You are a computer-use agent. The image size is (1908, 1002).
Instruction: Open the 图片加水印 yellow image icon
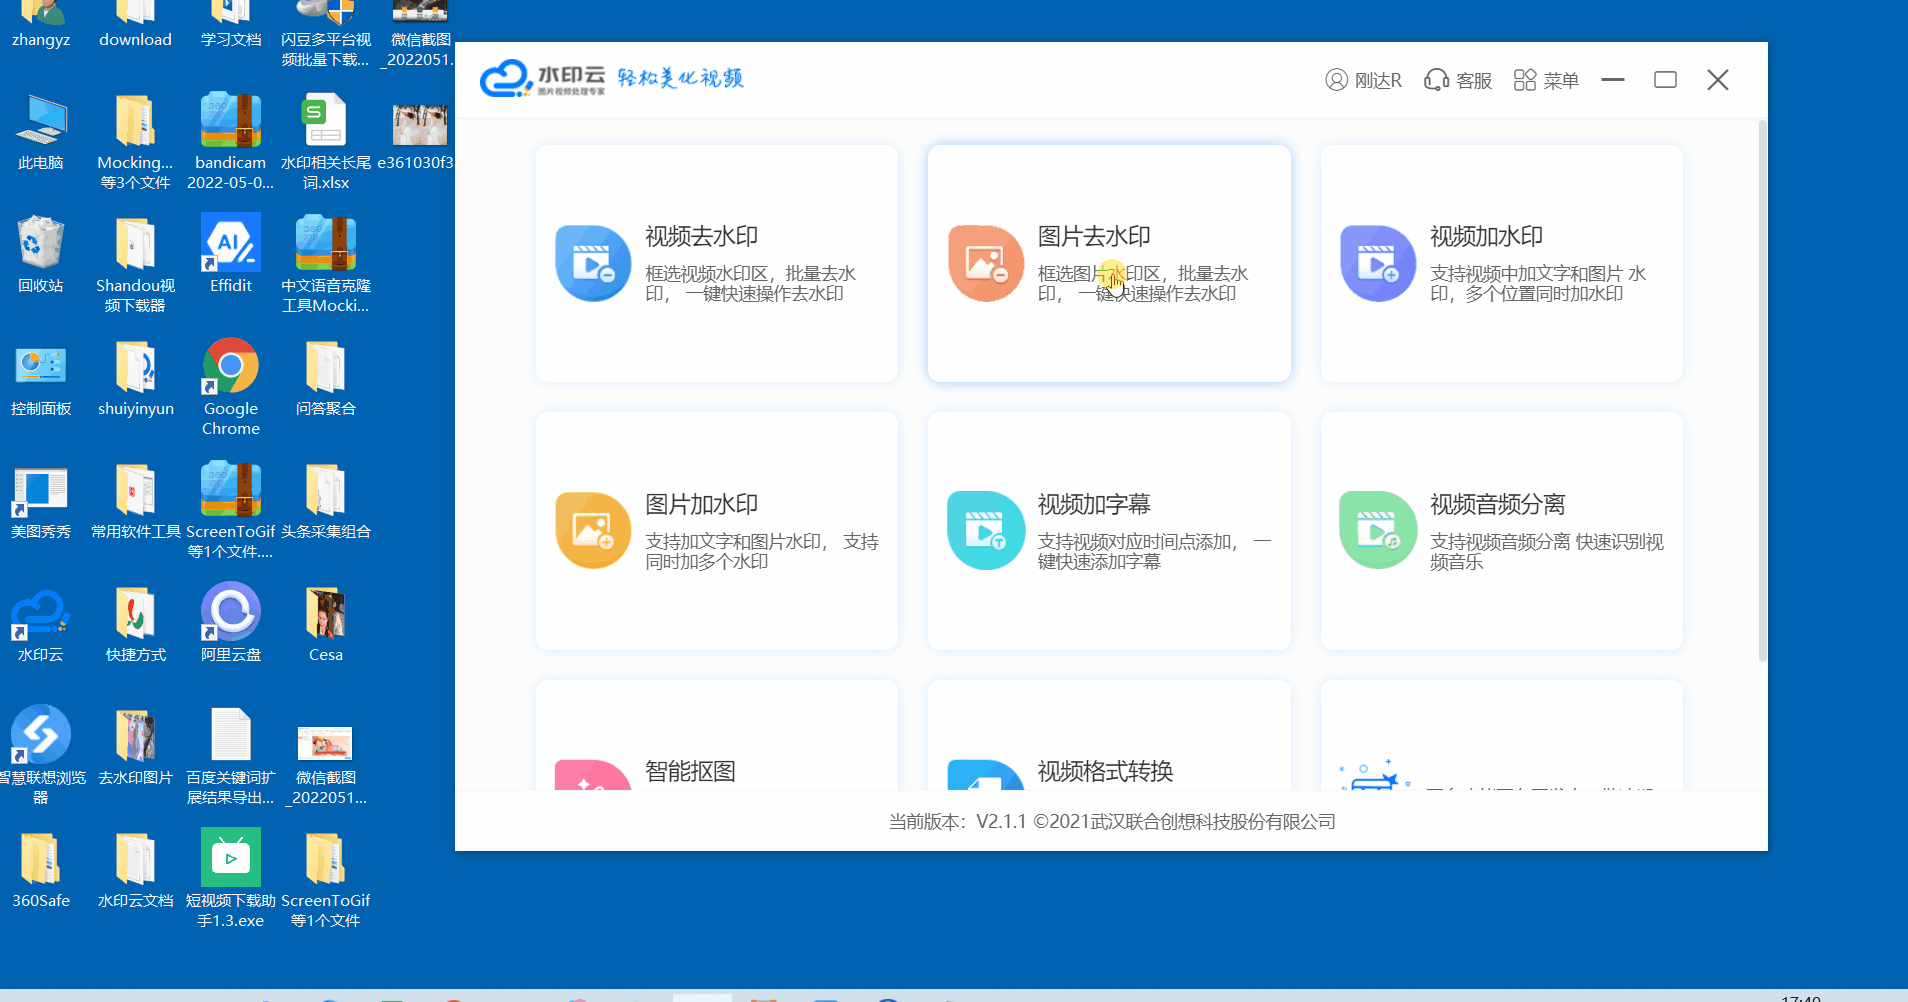tap(593, 531)
